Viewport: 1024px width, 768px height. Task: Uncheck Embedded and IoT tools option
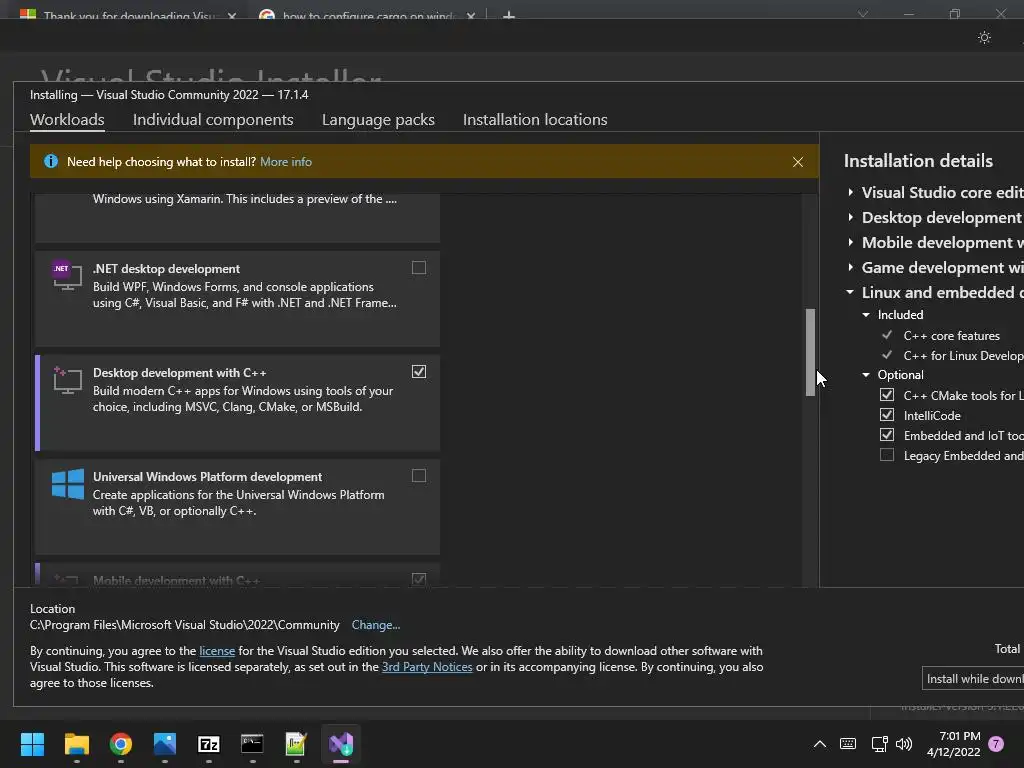point(886,435)
